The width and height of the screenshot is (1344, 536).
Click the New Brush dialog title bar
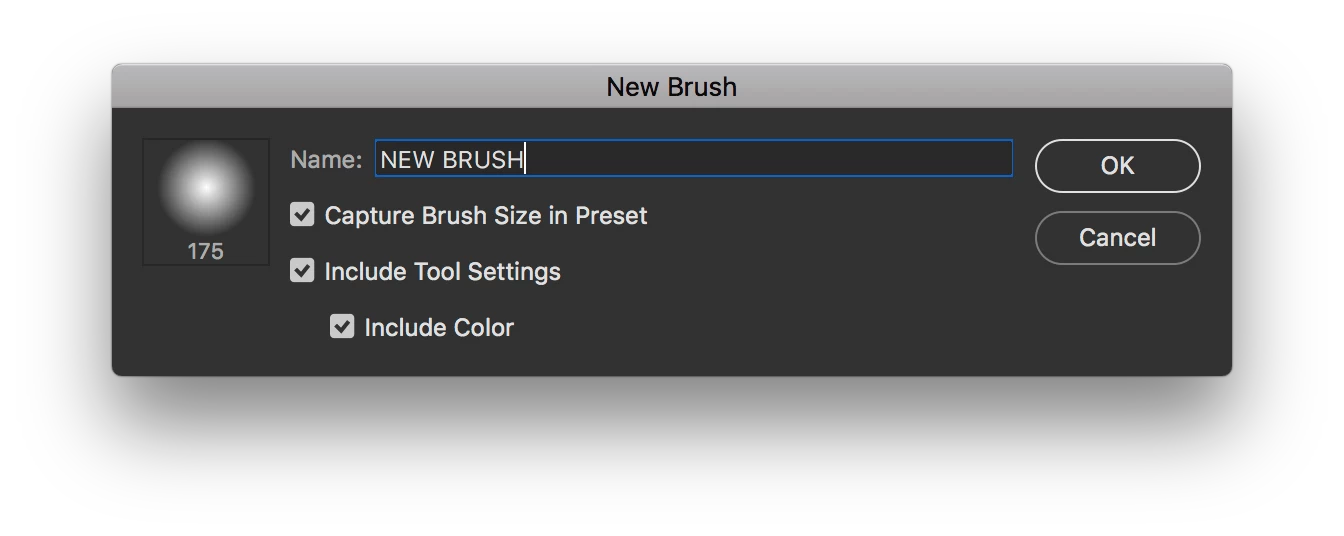coord(400,87)
